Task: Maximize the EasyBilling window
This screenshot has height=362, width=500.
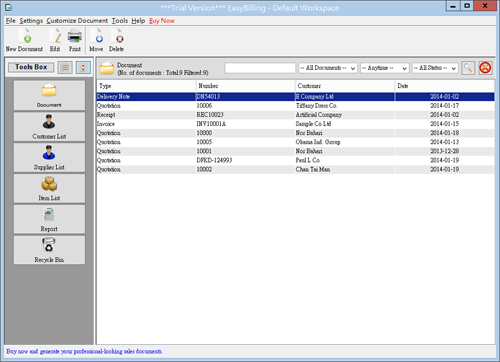Action: tap(467, 6)
